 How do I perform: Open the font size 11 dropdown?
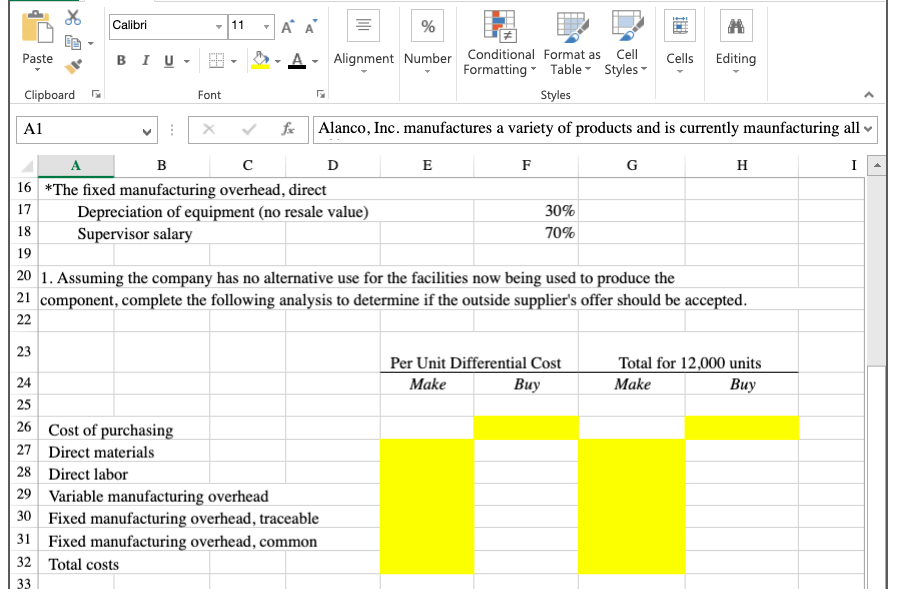point(265,25)
